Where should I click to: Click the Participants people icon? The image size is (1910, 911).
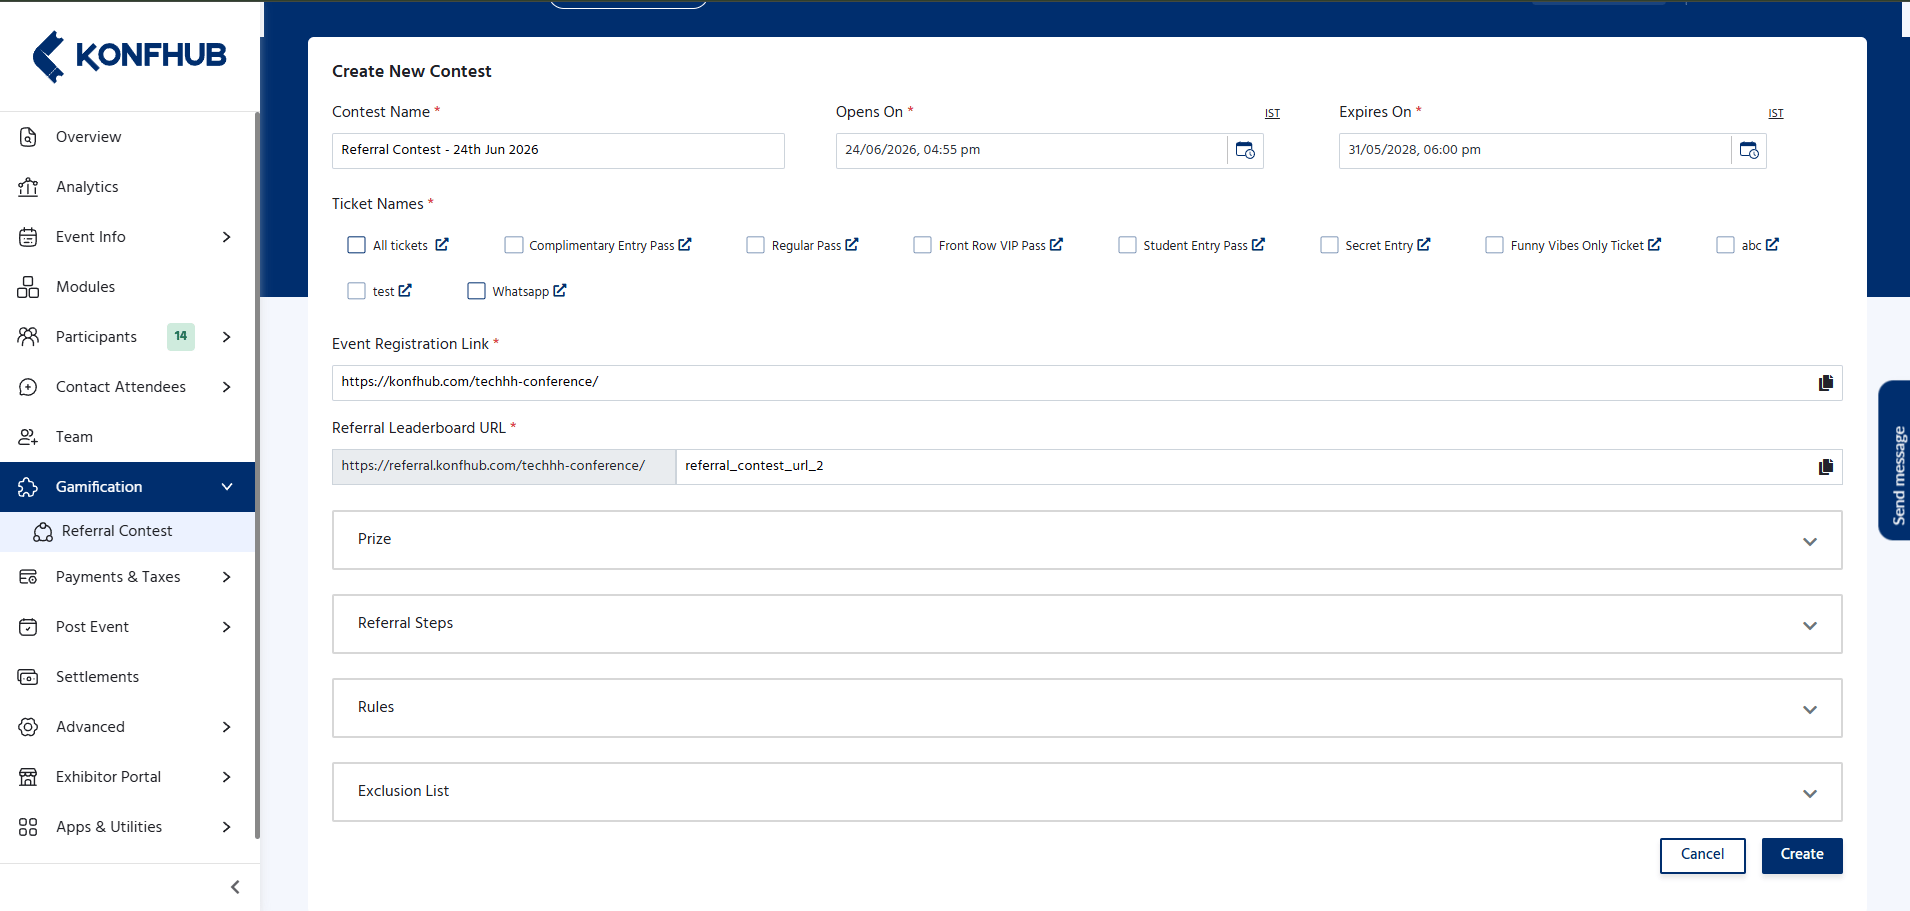pos(28,337)
